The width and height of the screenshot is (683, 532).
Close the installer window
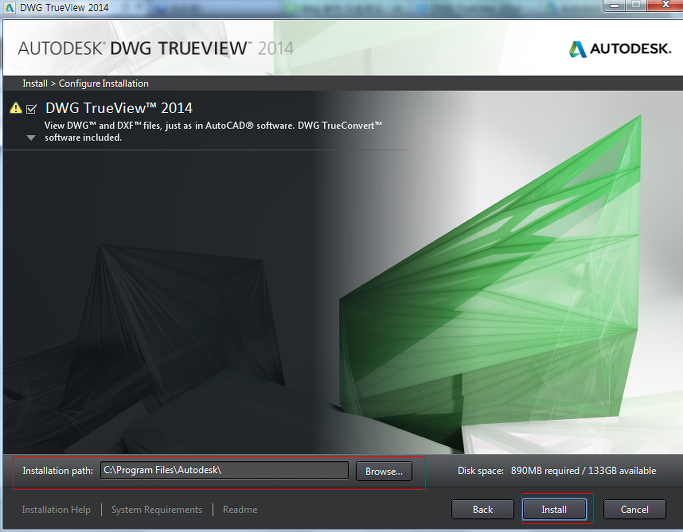[x=665, y=5]
